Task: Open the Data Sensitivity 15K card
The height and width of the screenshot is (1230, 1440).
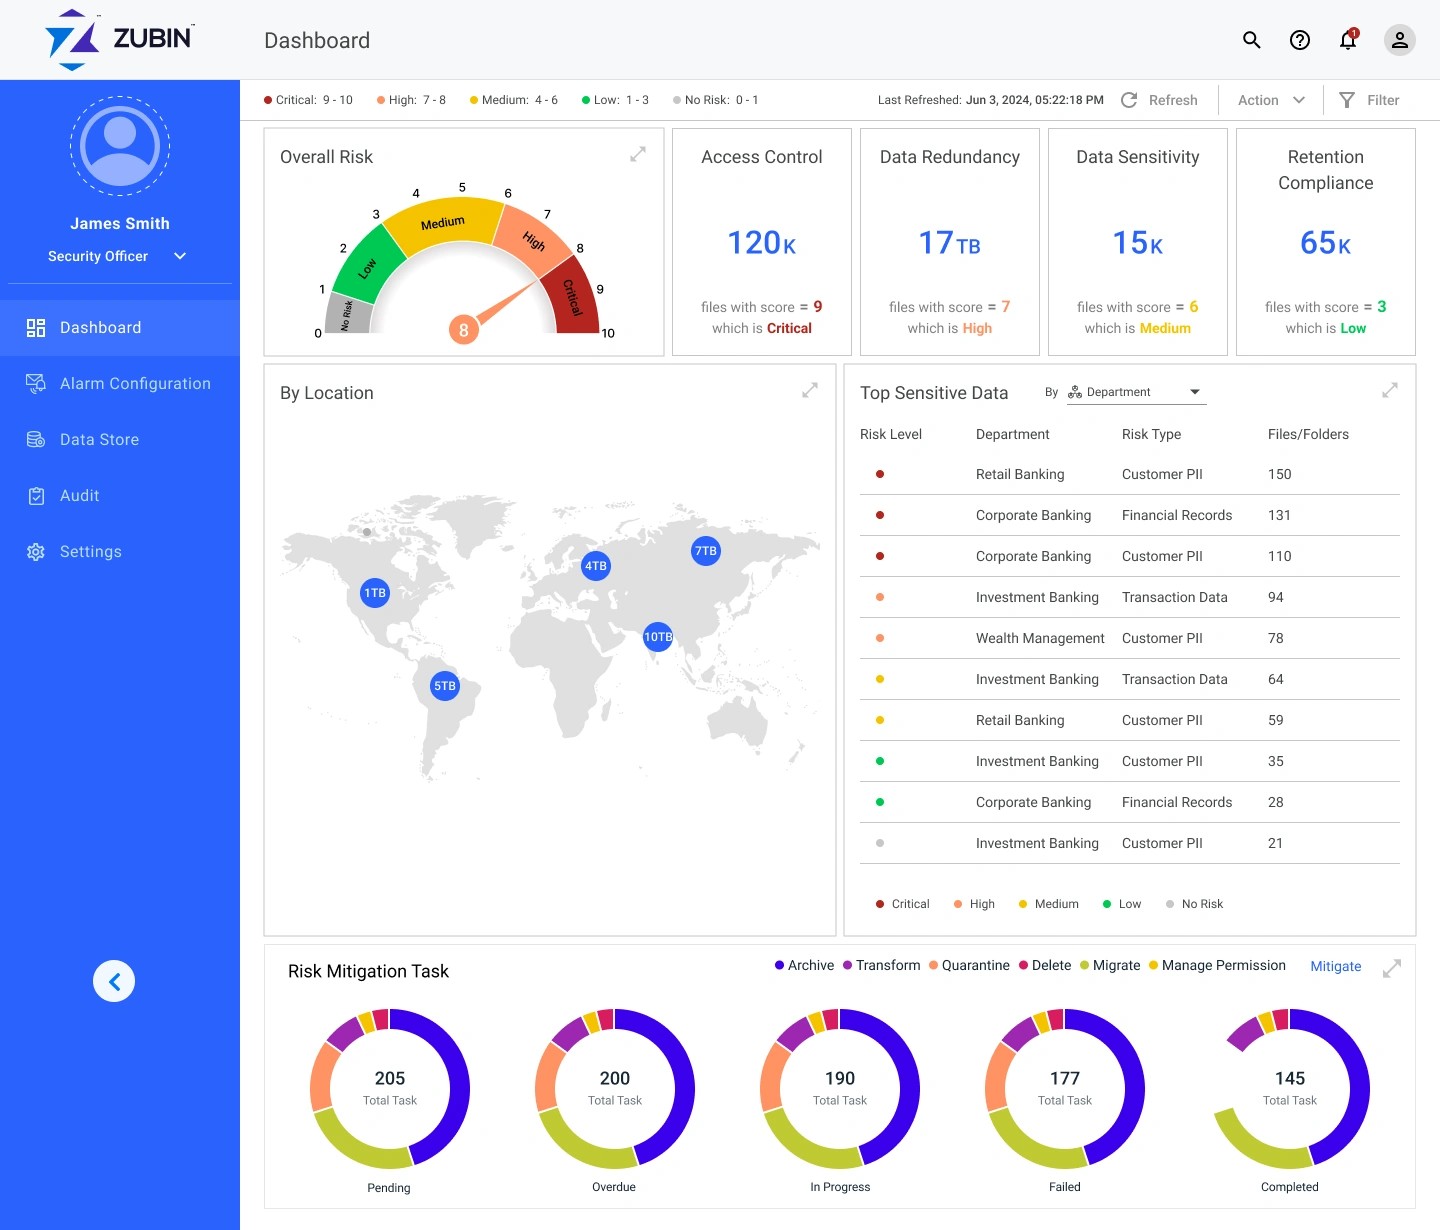Action: (1138, 242)
